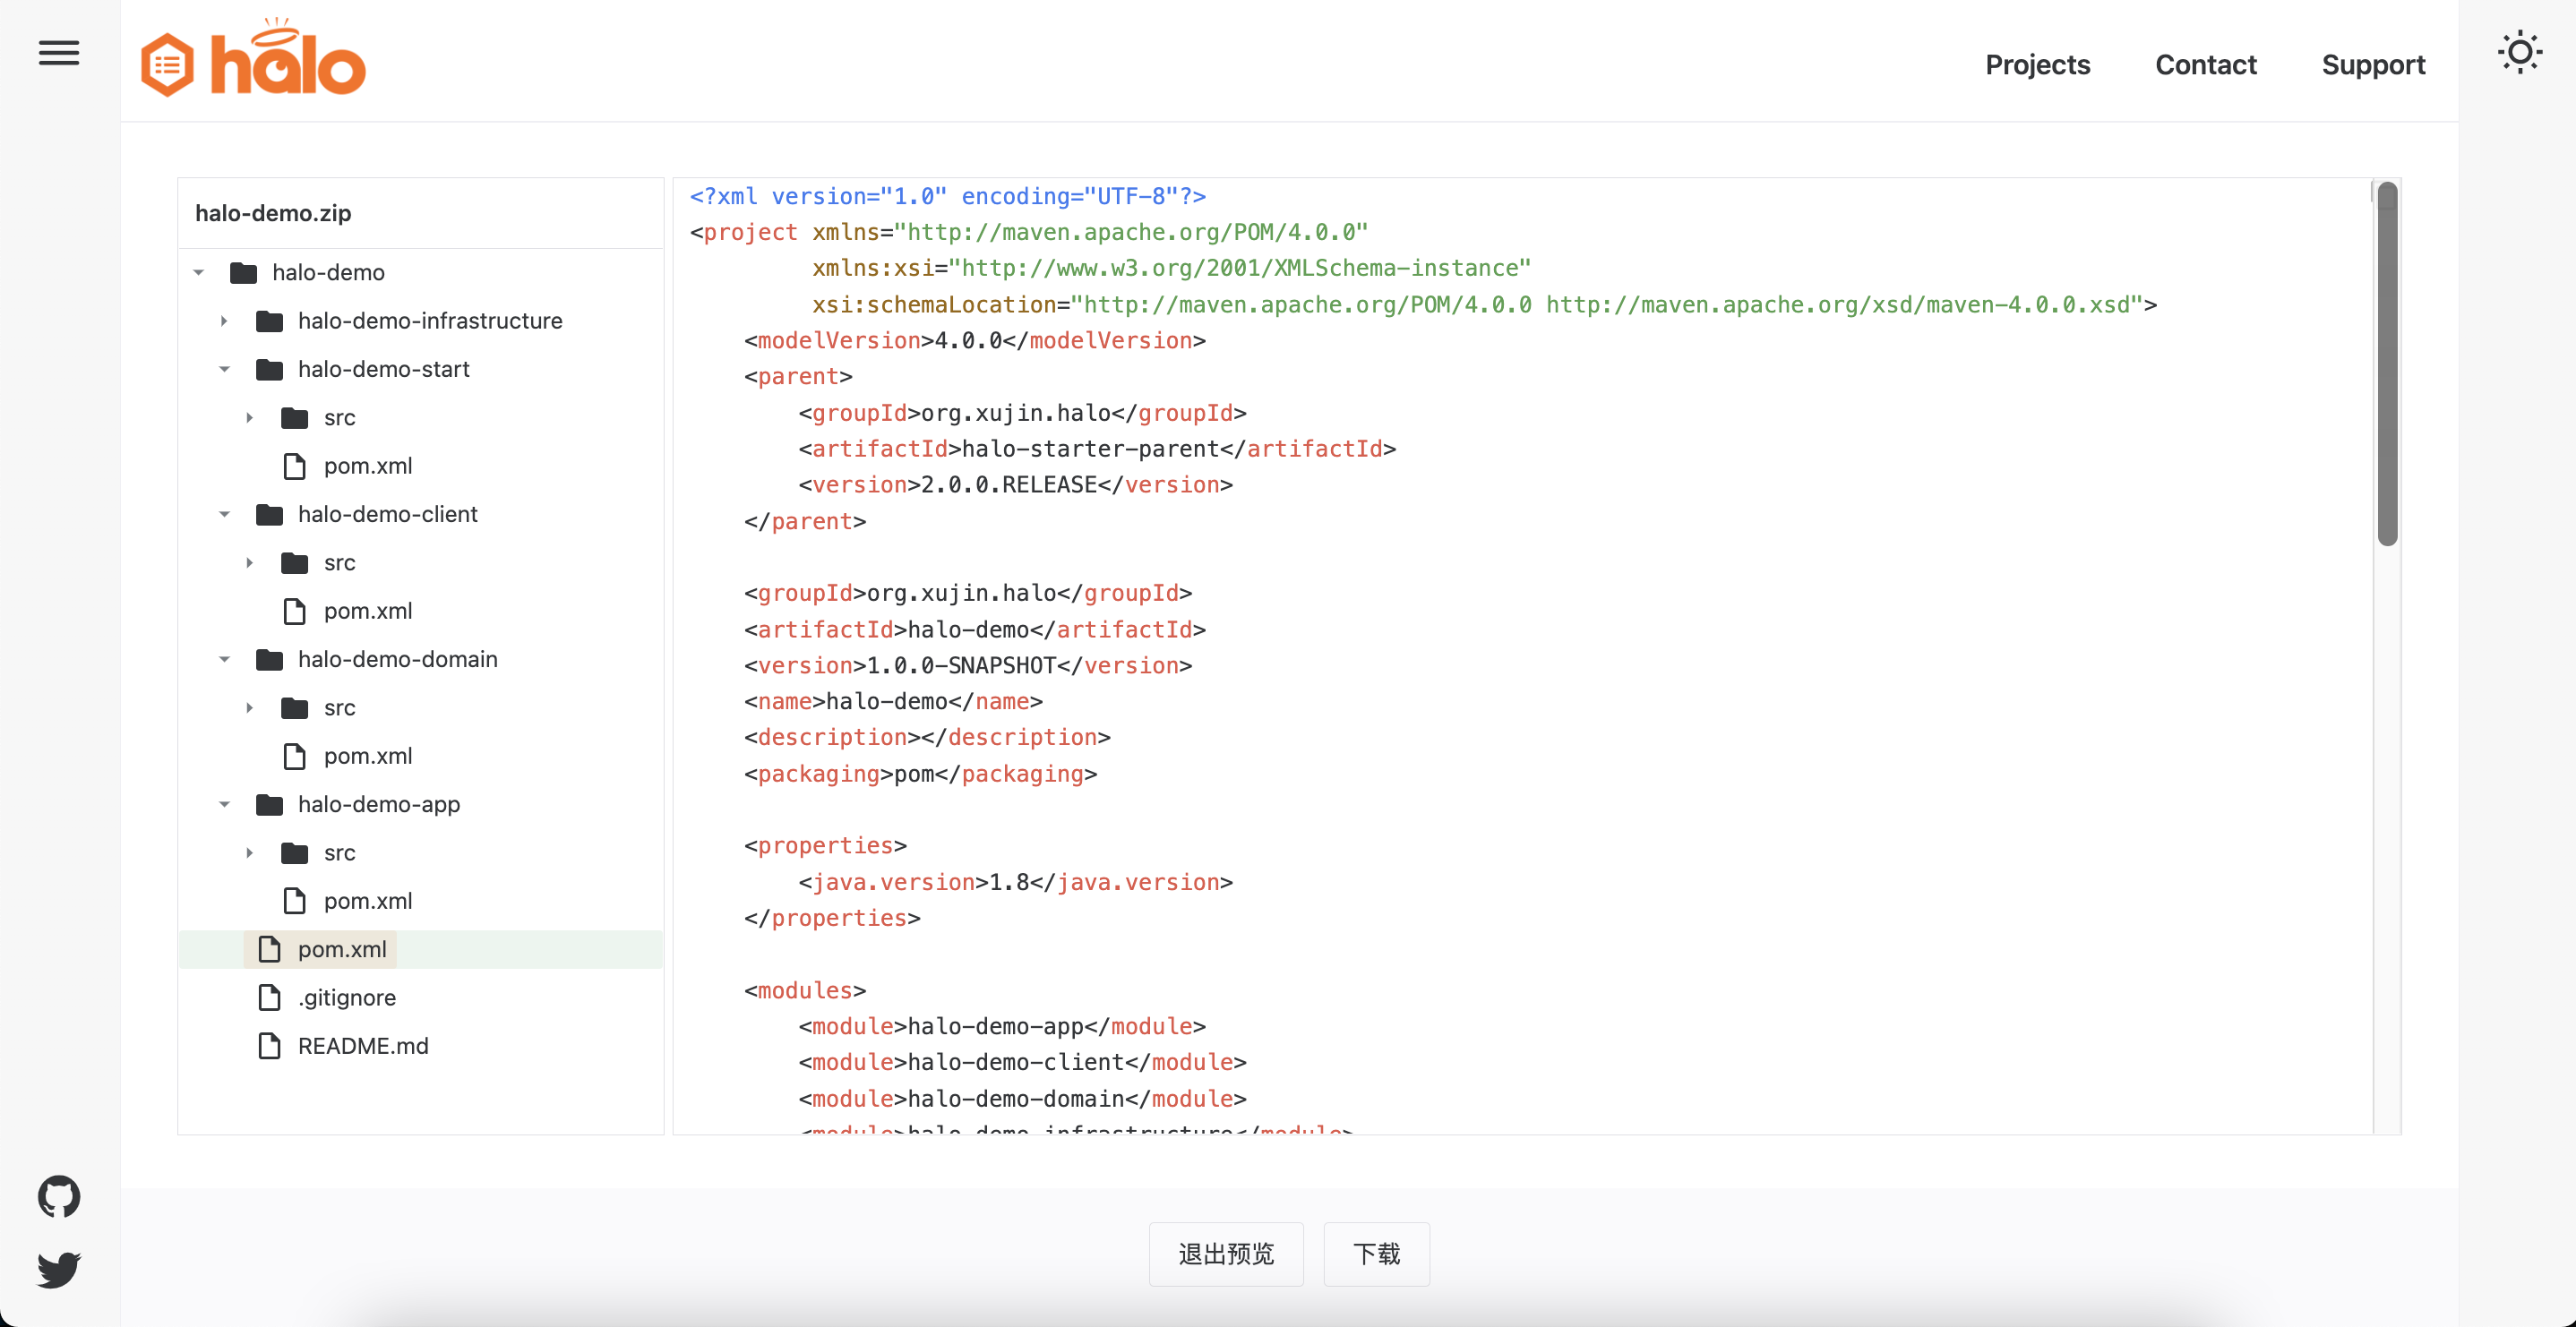
Task: Click the halo-demo-start folder icon
Action: coord(269,370)
